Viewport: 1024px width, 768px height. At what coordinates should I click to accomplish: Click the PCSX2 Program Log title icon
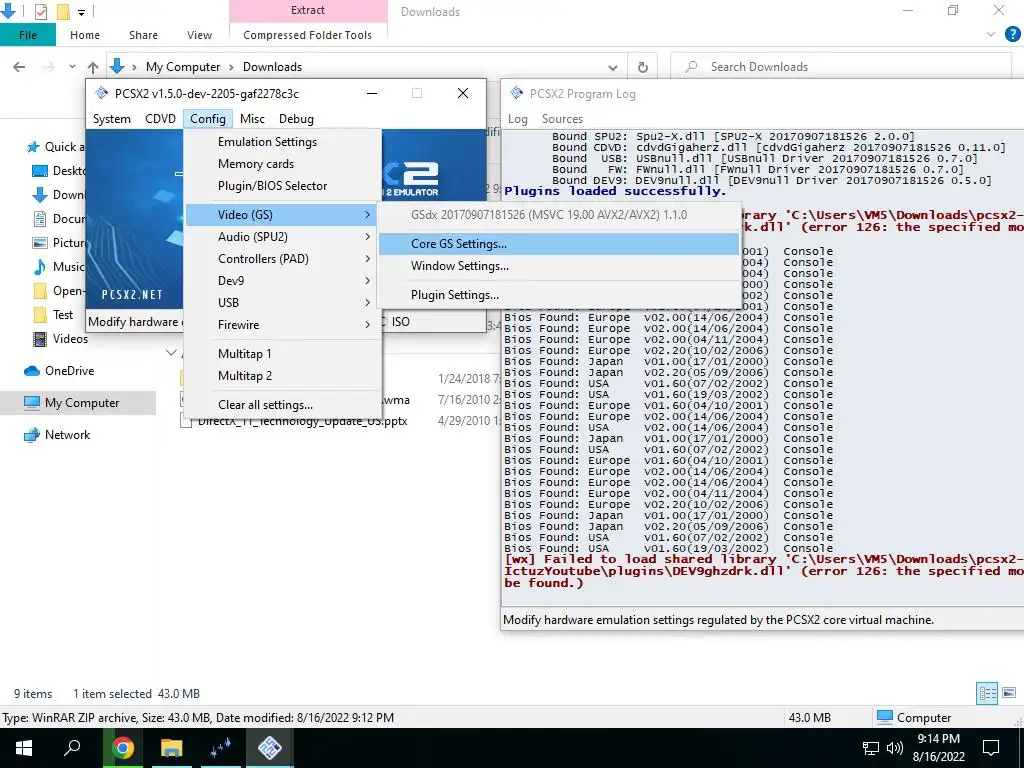[517, 93]
